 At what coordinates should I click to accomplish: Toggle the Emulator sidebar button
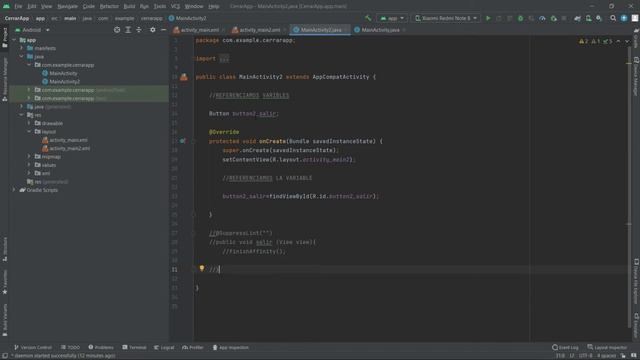(636, 325)
